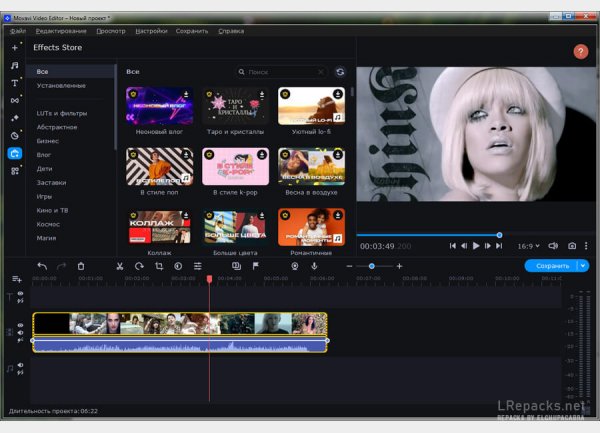Screen dimensions: 600x433
Task: Open the overlay picture-in-picture tool icon
Action: point(236,266)
